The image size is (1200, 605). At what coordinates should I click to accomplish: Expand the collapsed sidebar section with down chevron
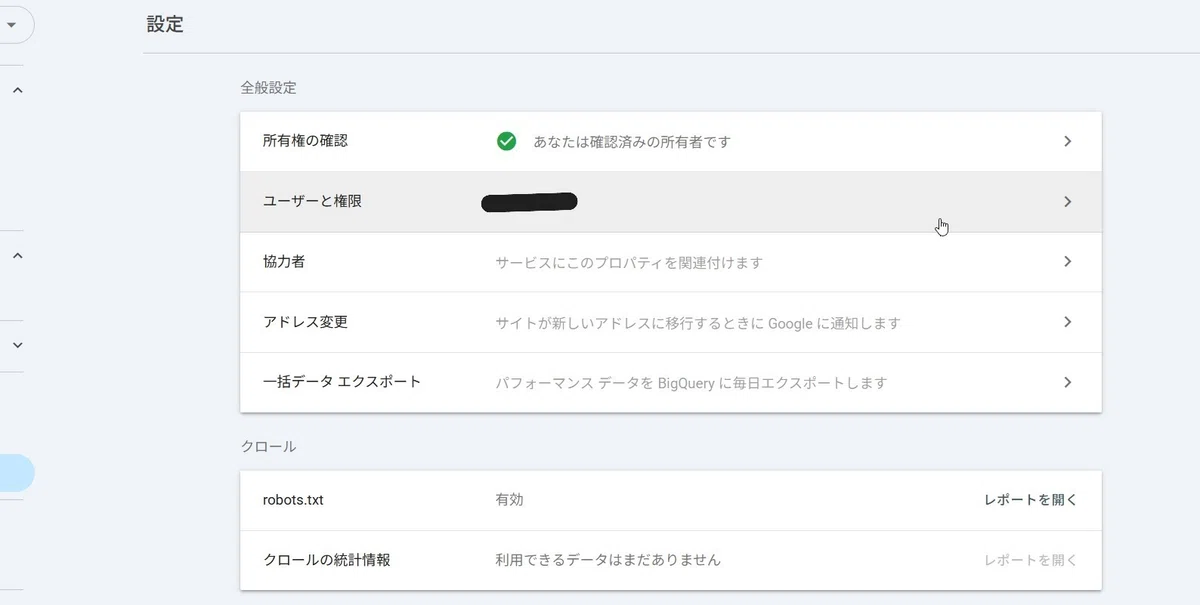click(x=17, y=345)
